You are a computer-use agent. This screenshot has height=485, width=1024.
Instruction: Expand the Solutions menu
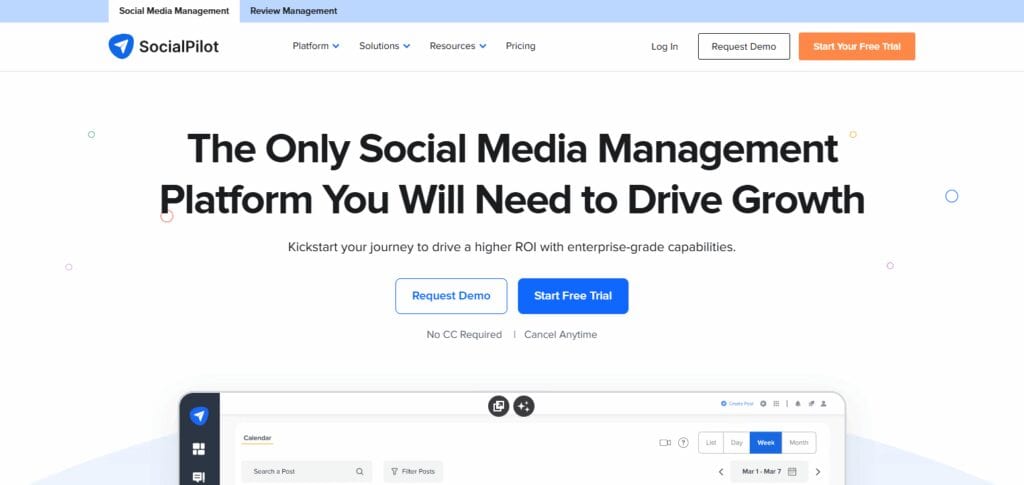pos(385,46)
